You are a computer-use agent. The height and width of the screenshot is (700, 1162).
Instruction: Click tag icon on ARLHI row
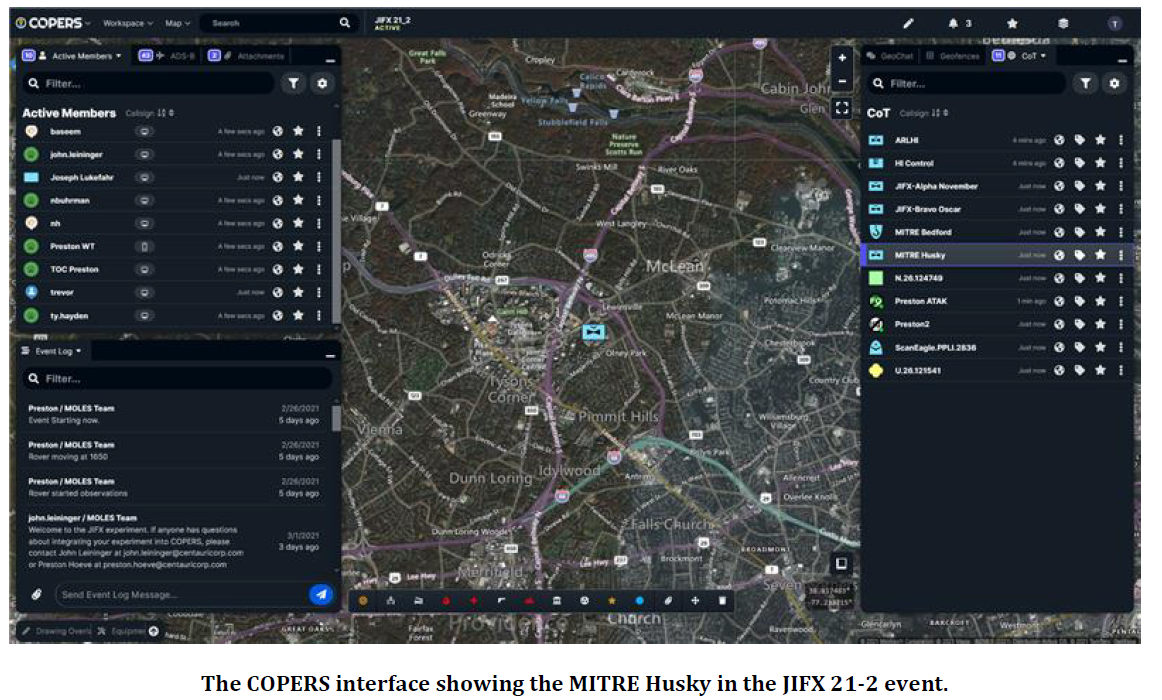[x=1080, y=140]
